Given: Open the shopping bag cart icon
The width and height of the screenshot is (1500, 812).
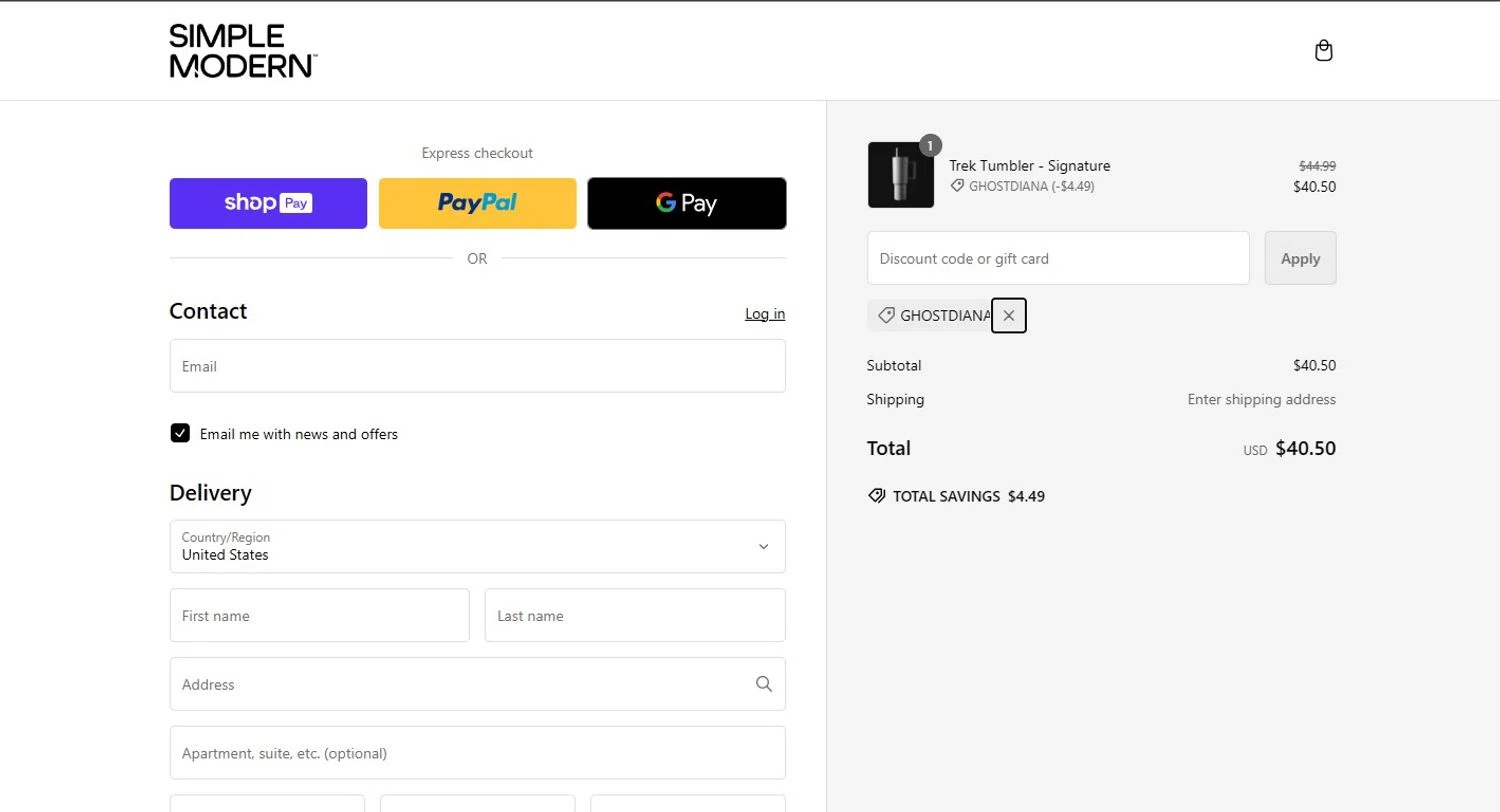Looking at the screenshot, I should click(x=1323, y=51).
